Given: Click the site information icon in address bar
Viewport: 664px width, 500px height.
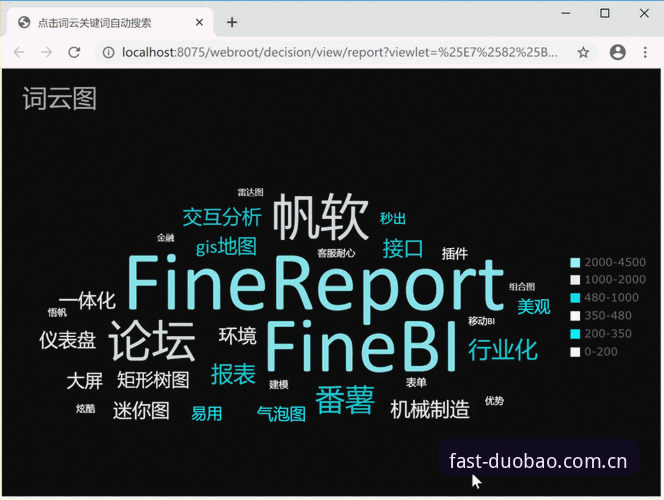Looking at the screenshot, I should click(x=109, y=52).
